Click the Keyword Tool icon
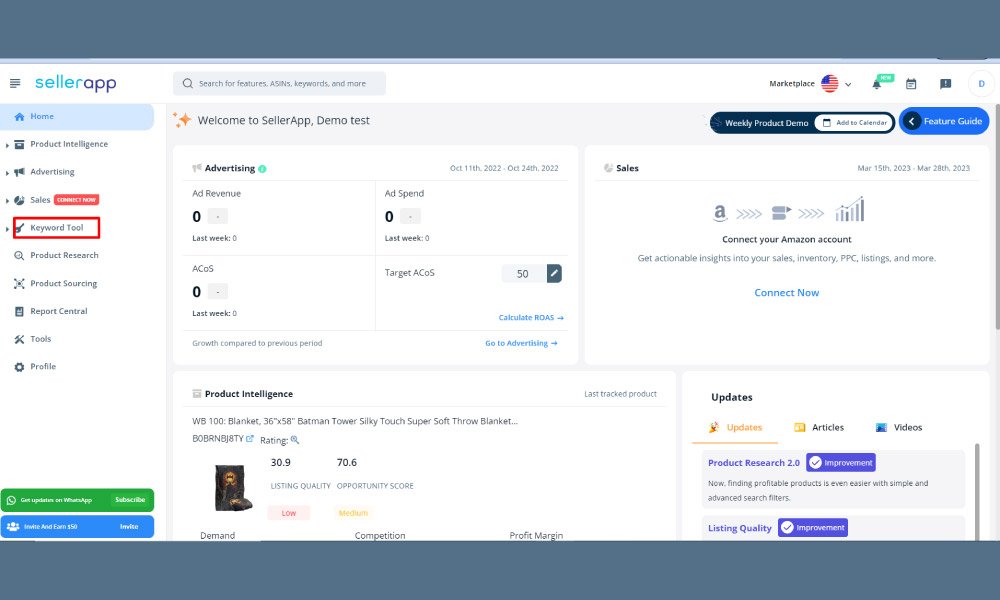 point(19,228)
